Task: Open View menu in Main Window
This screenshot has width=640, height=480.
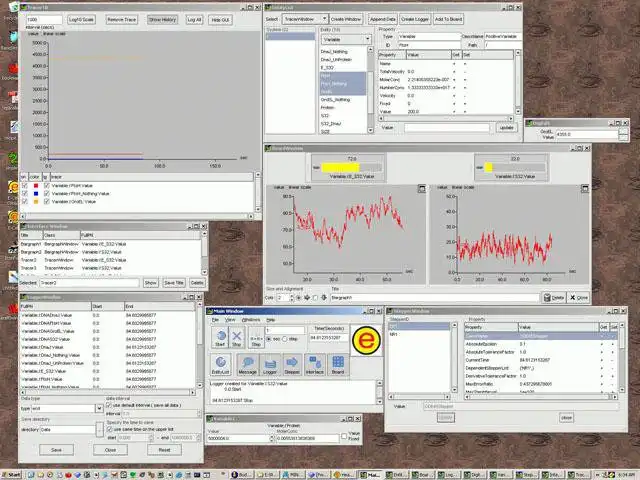Action: click(230, 320)
